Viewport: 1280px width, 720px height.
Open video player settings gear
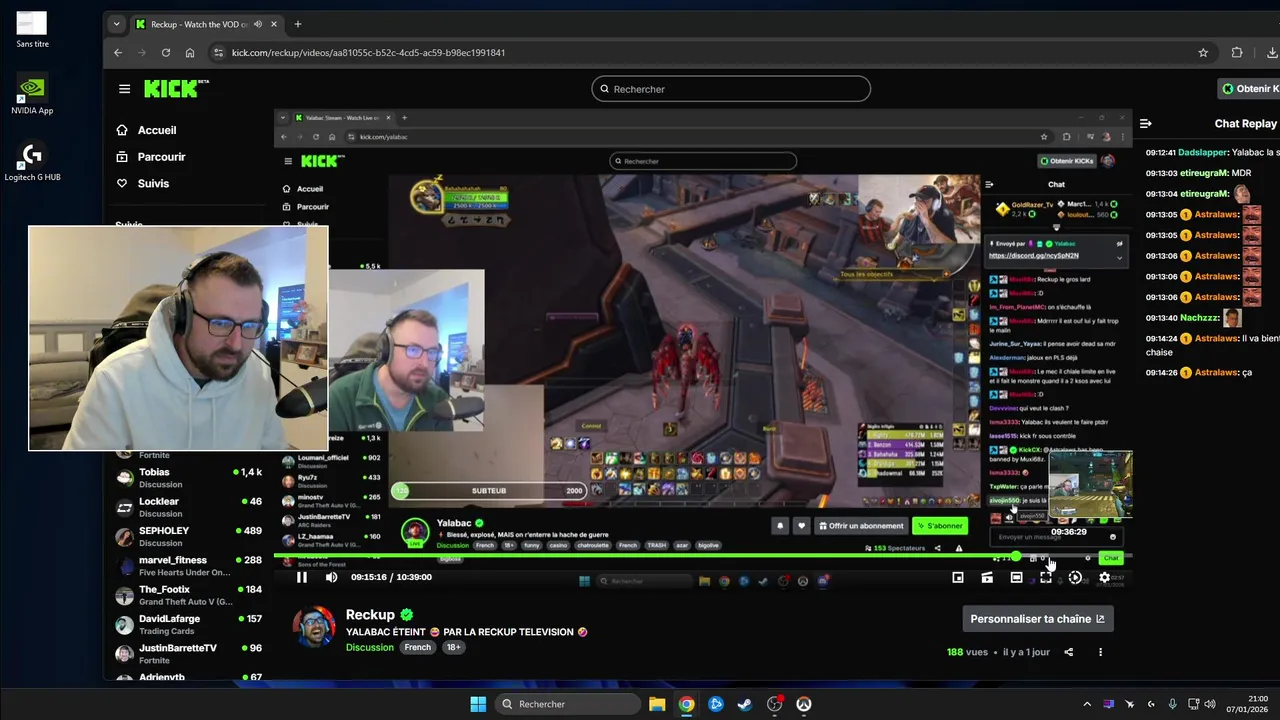click(1104, 577)
